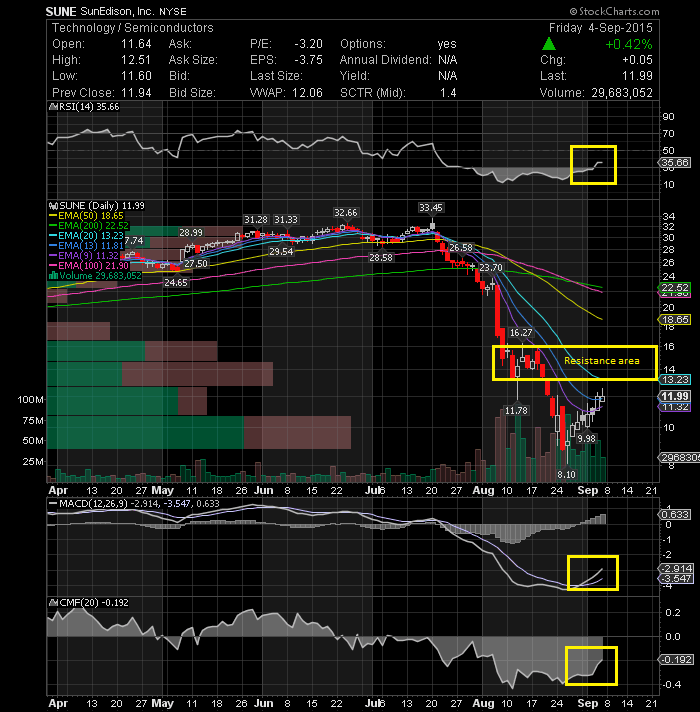Viewport: 700px width, 712px height.
Task: Click the CMF(20) -0.192 indicator label
Action: (x=94, y=603)
